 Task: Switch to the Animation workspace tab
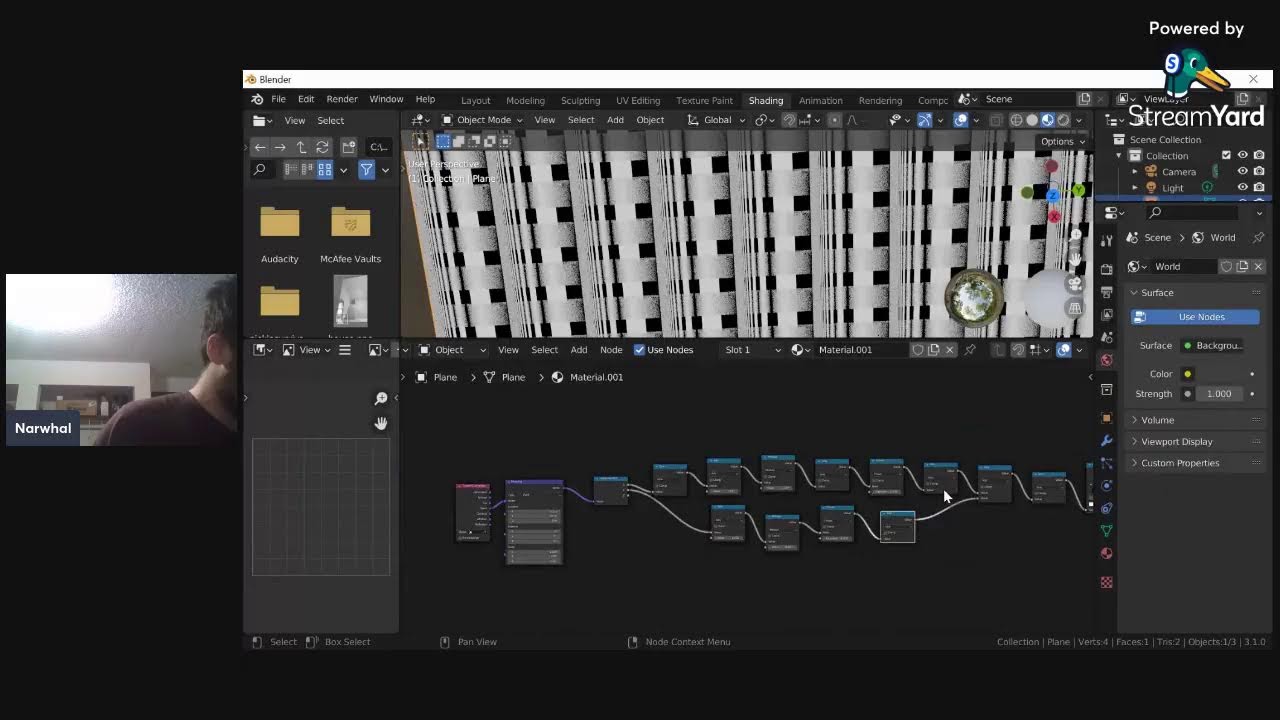click(x=820, y=100)
